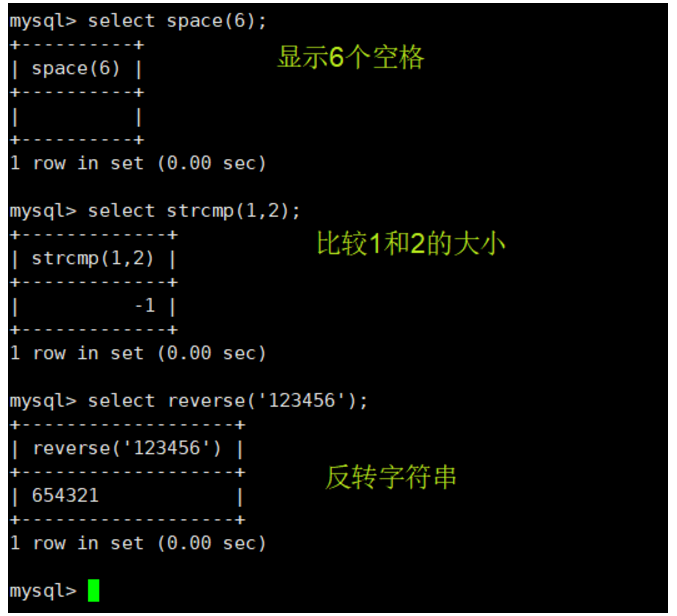677x616 pixels.
Task: Click the "select reverse('123456');" command text
Action: click(x=228, y=401)
